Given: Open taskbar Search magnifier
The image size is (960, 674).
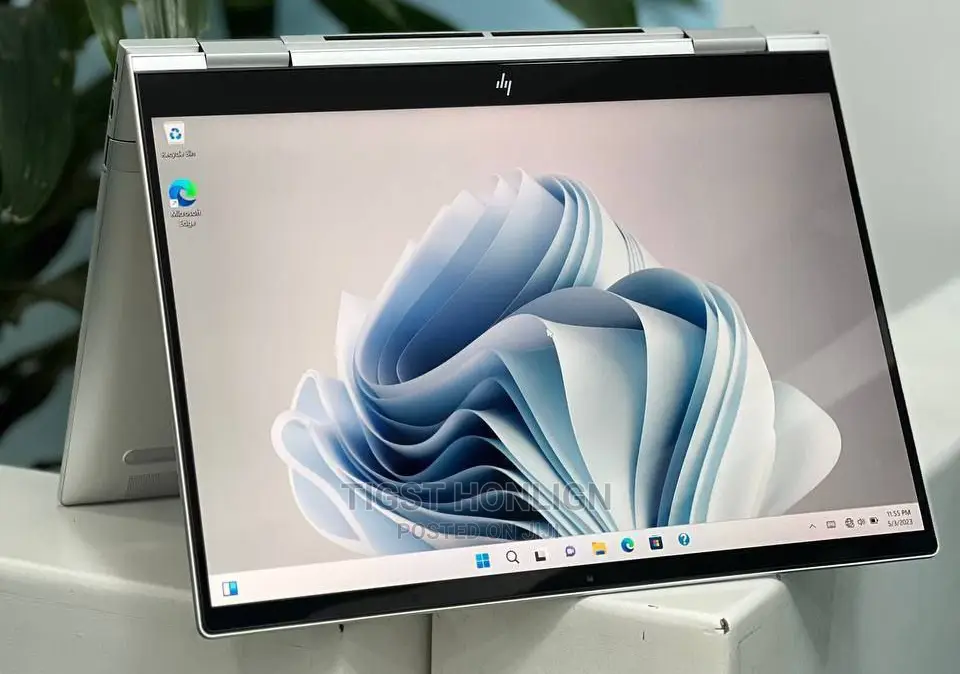Looking at the screenshot, I should [512, 557].
